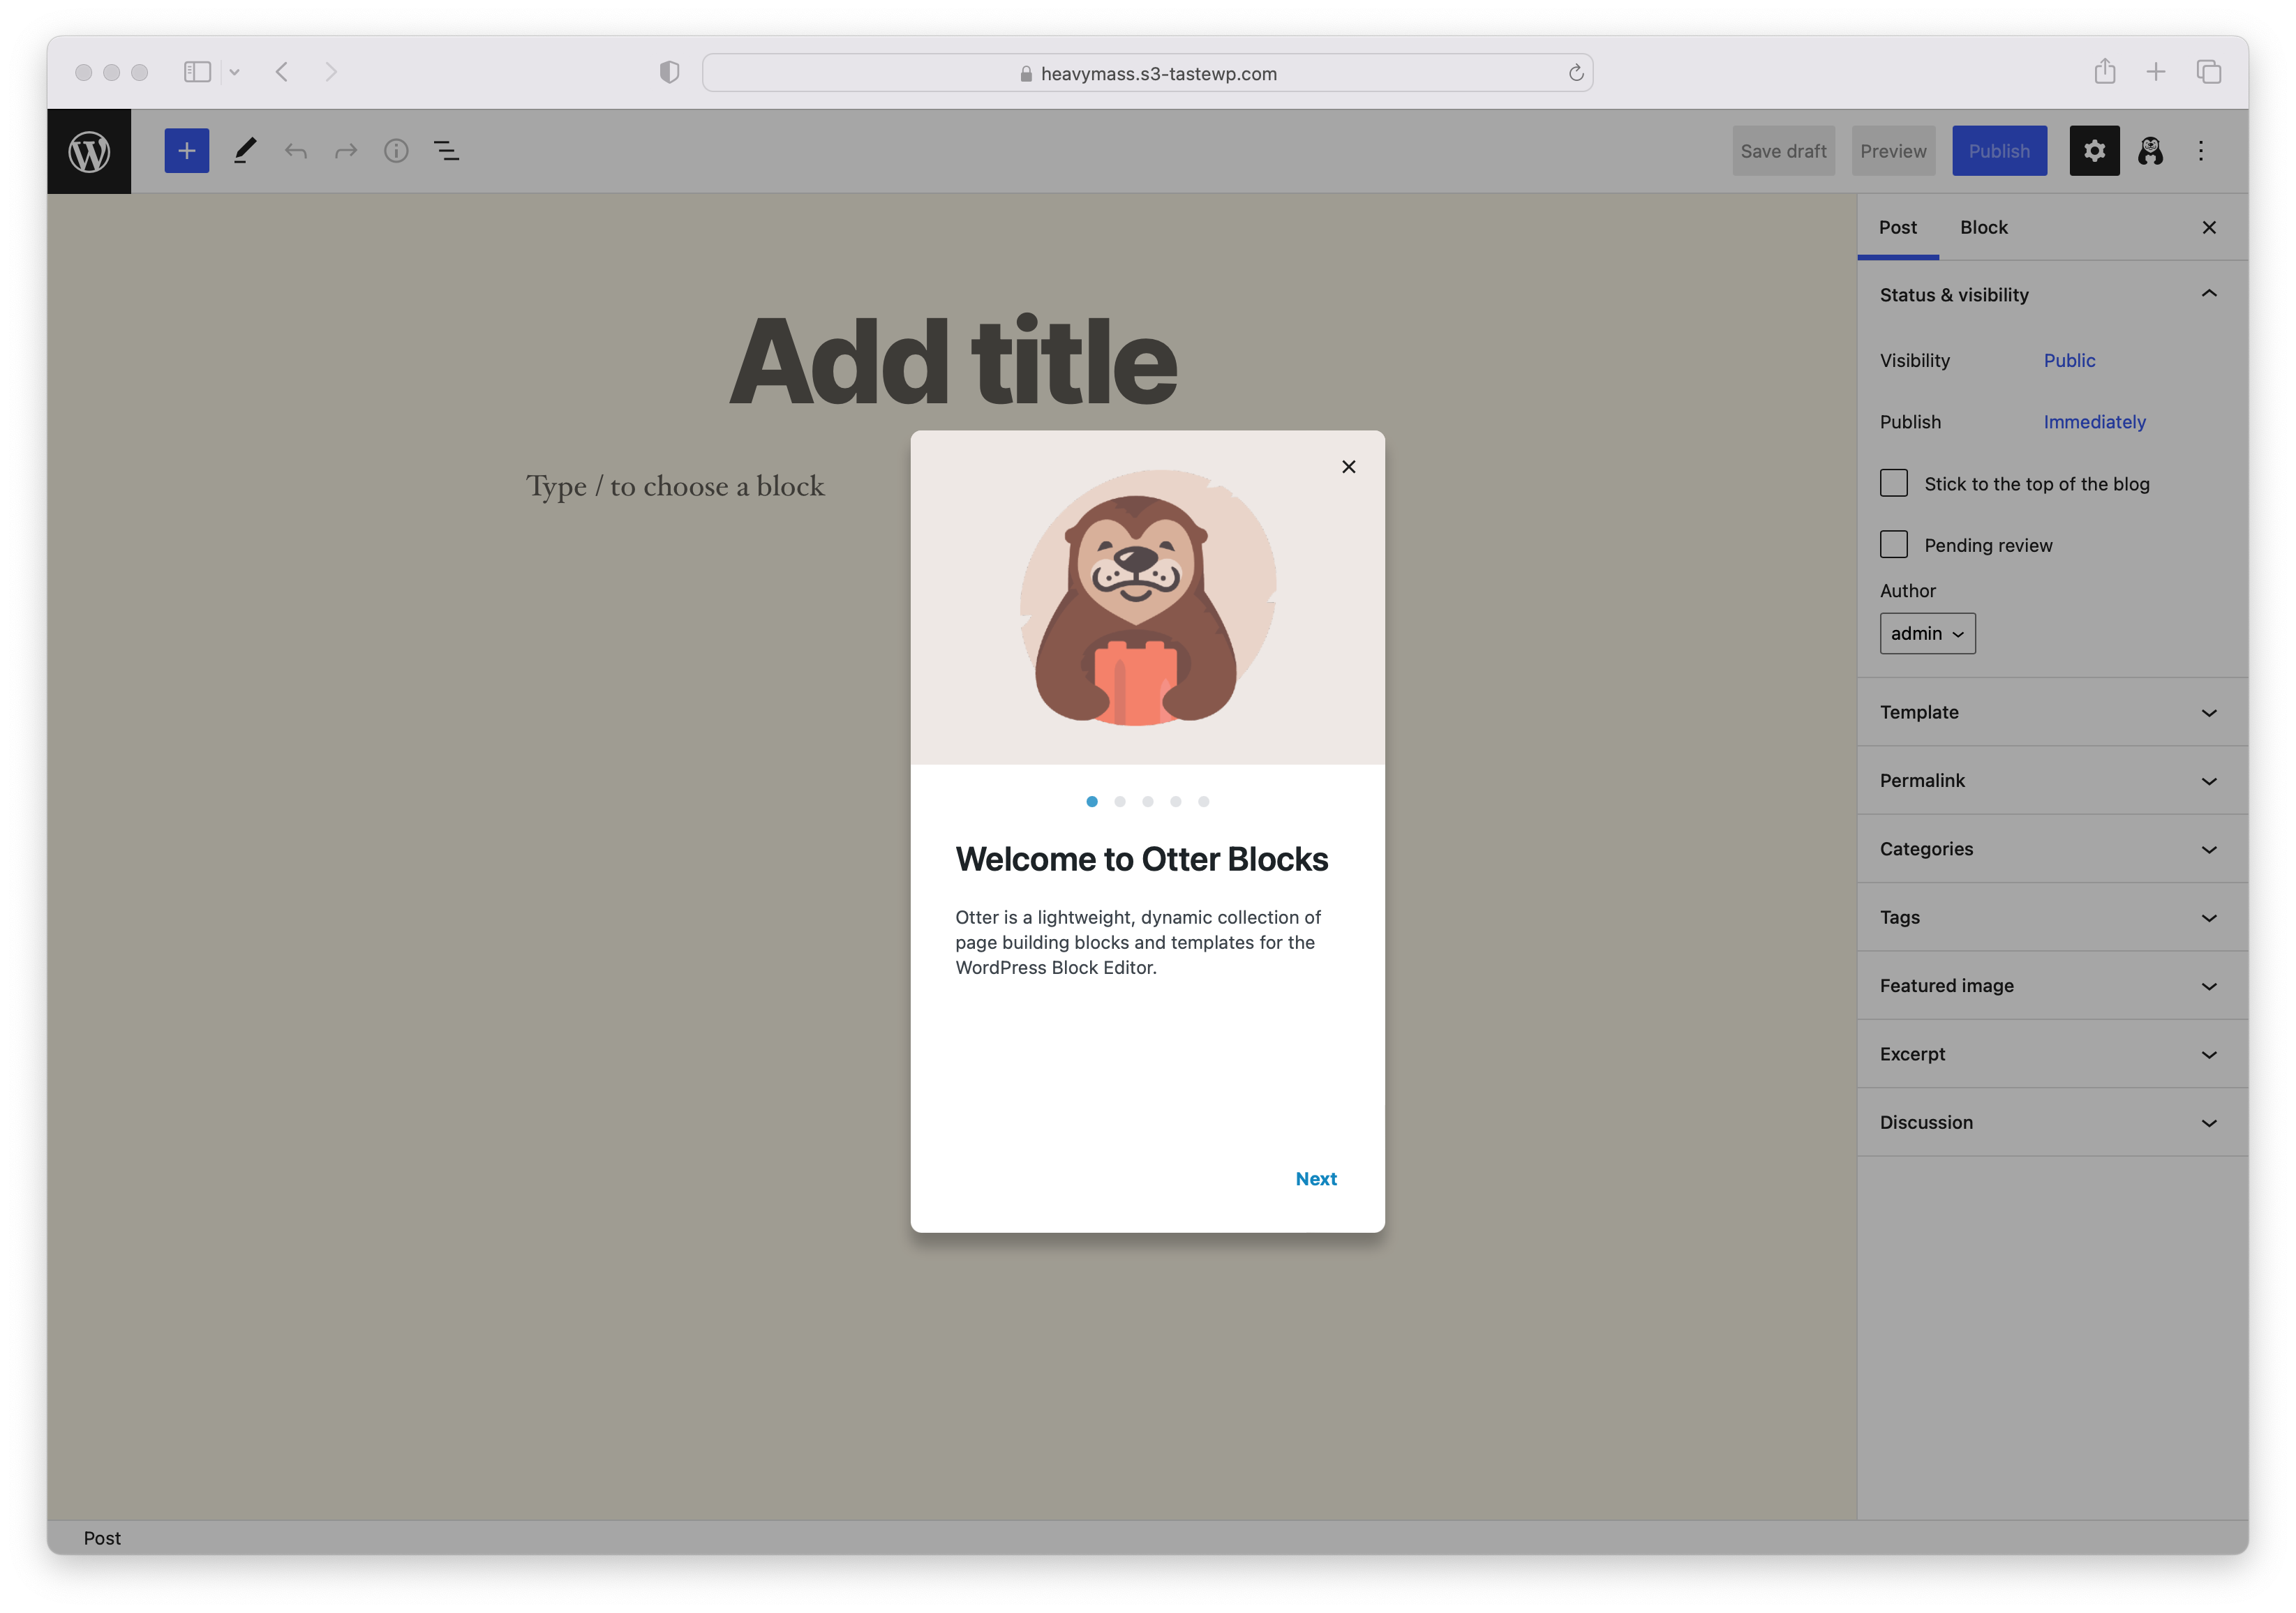Change visibility from Public
The image size is (2296, 1613).
(2069, 360)
